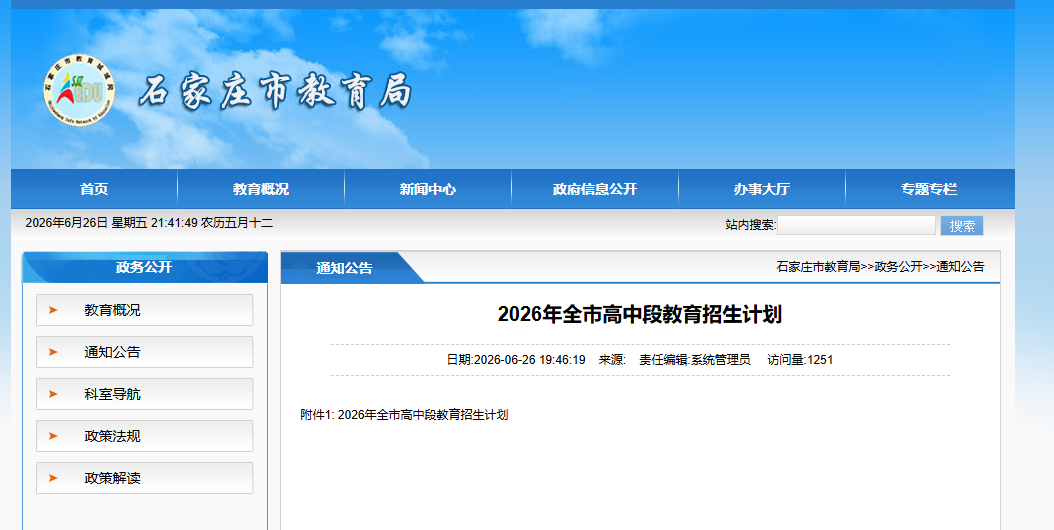Click the 2026年6月26日 星期五 date display

pos(149,223)
